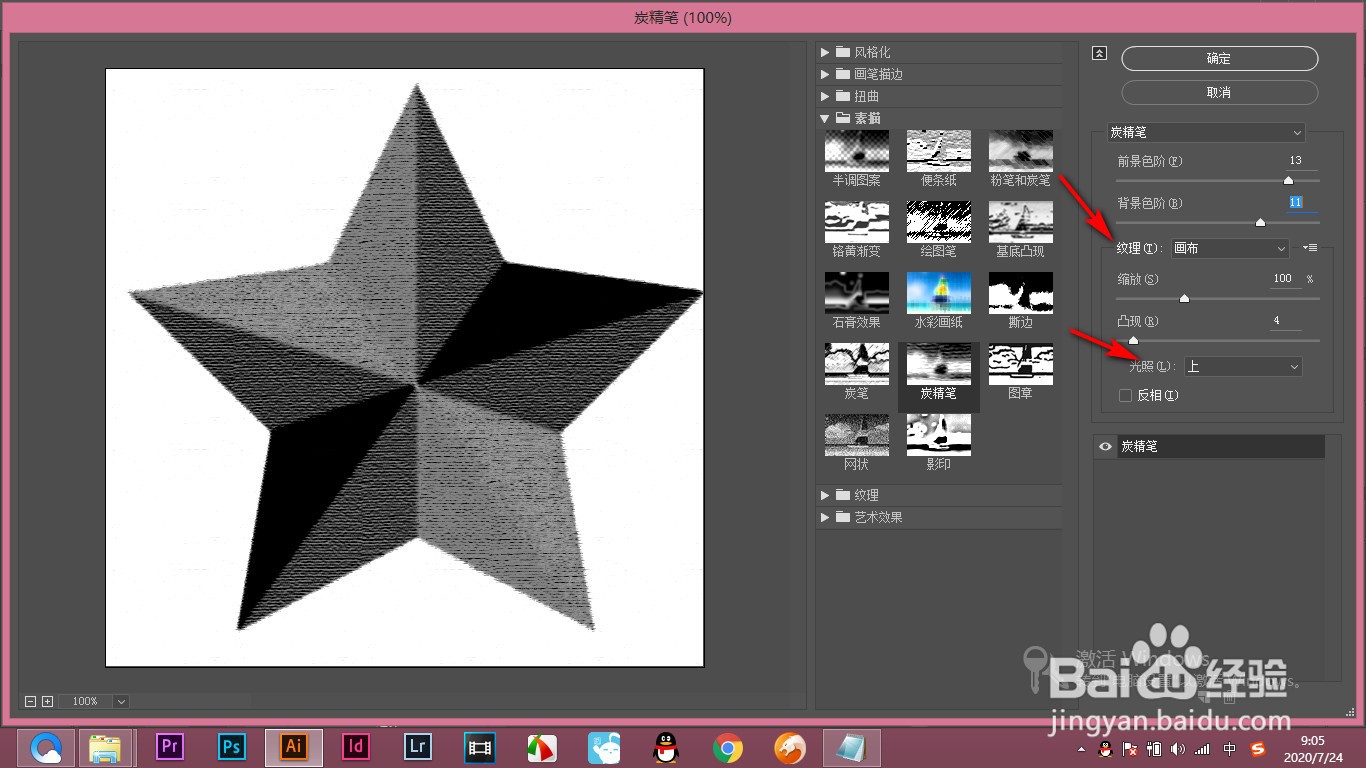Click the 前景色阶 slider handle
1366x768 pixels.
tap(1288, 180)
